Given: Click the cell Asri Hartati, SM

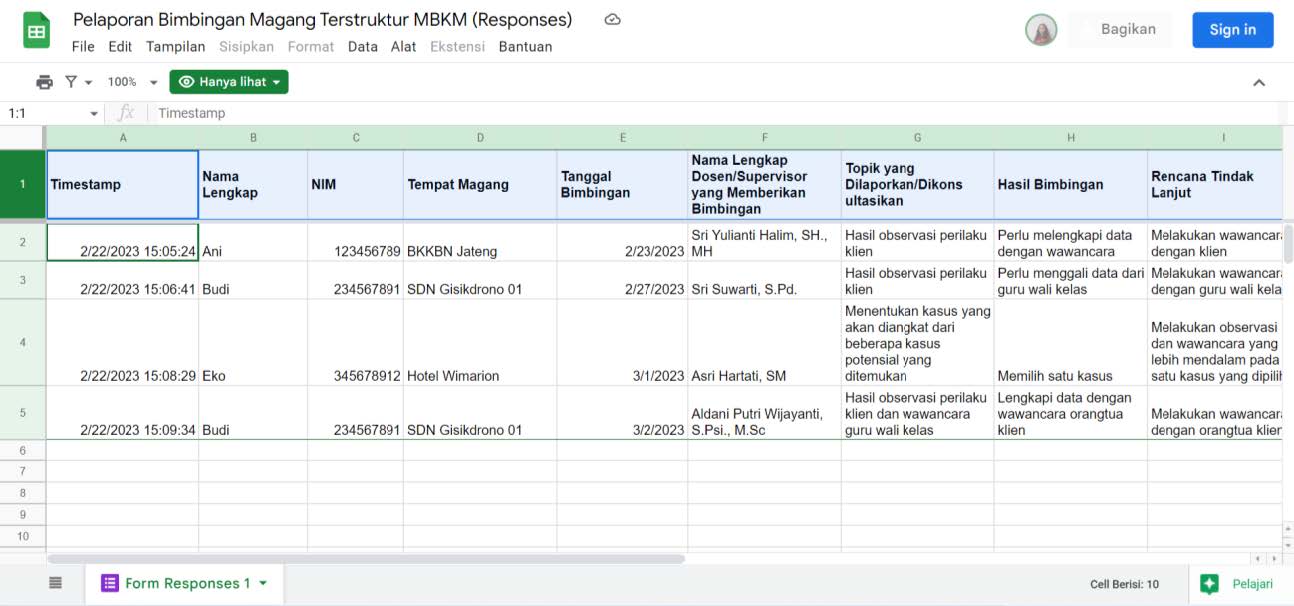Looking at the screenshot, I should pos(764,343).
